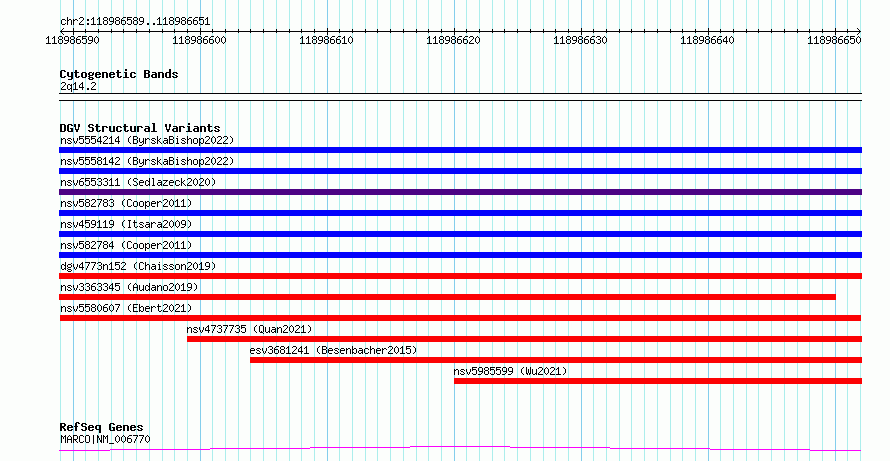Select the magenta MARCO gene track line
The height and width of the screenshot is (461, 890).
click(x=460, y=449)
